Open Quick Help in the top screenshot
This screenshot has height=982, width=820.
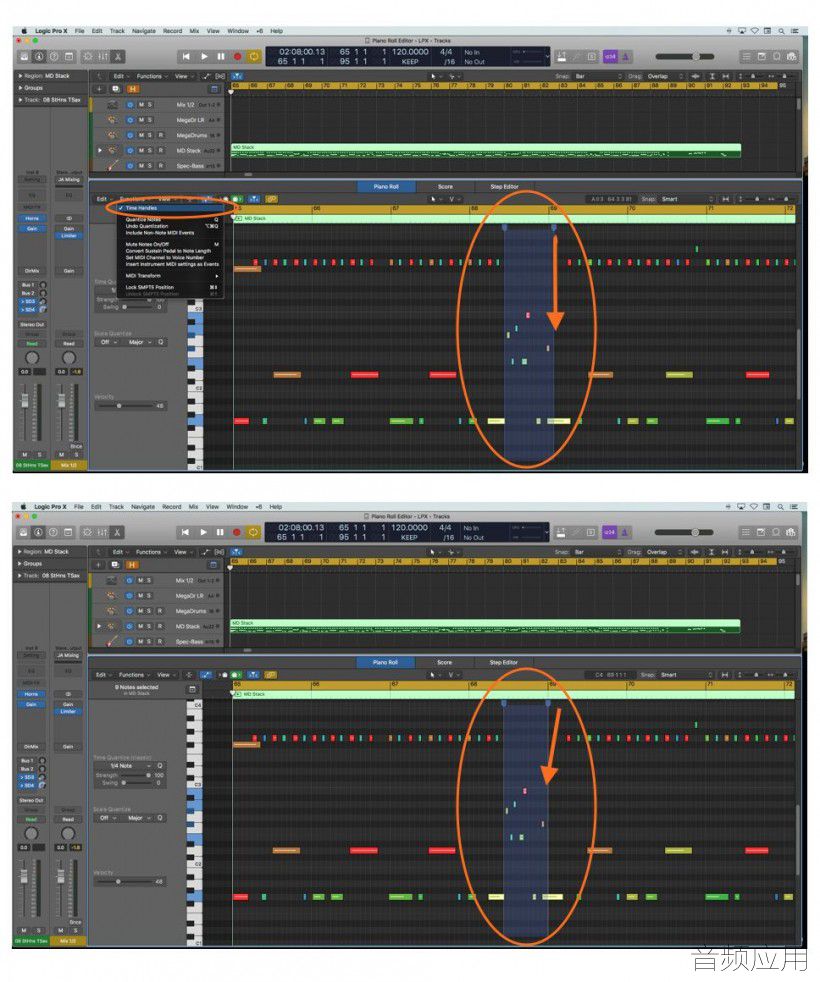click(54, 56)
